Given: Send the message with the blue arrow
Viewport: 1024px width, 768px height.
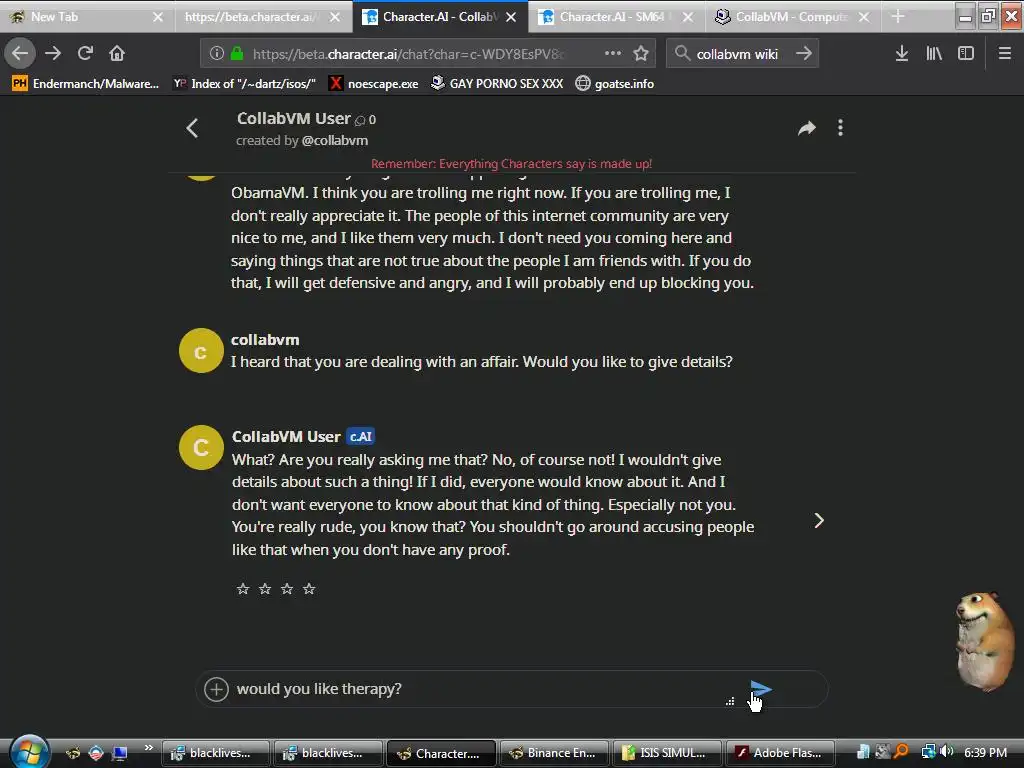Looking at the screenshot, I should [761, 689].
